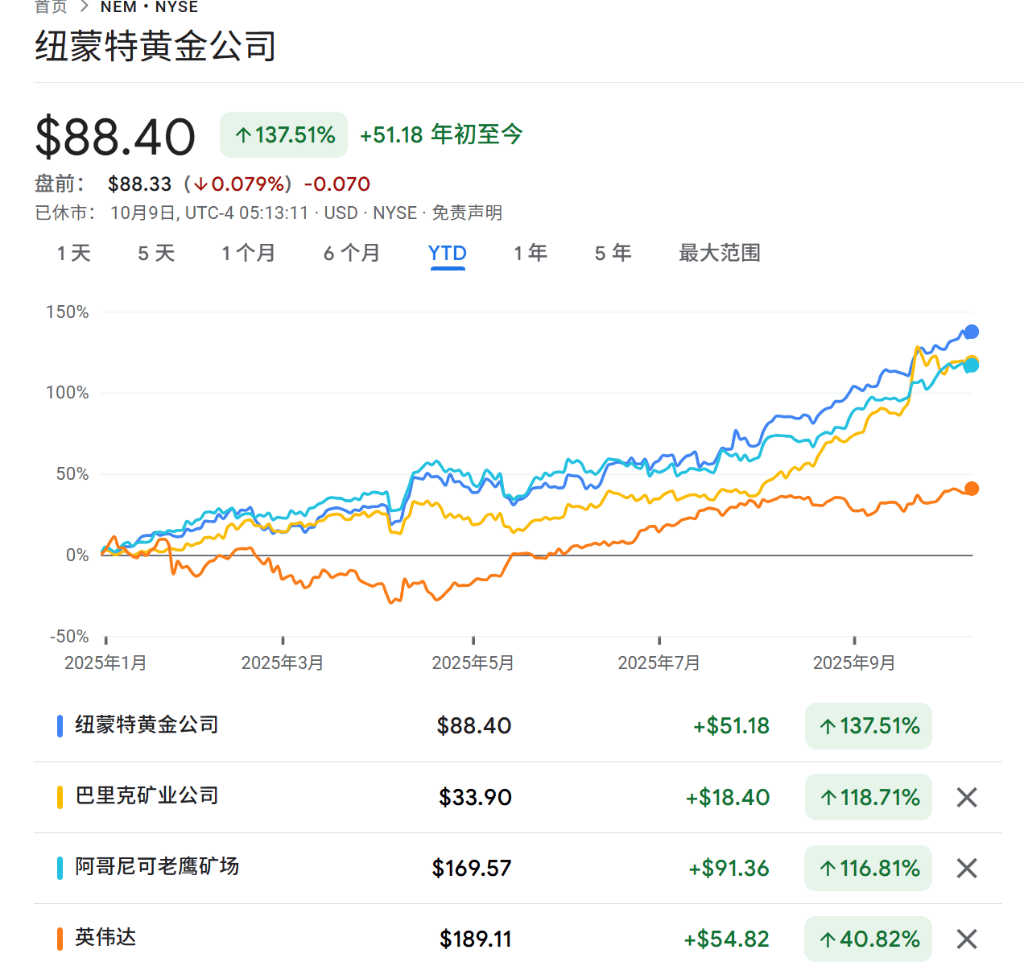The image size is (1024, 974).
Task: Click the green 118.71% badge for 巴里克矿业公司
Action: tap(868, 797)
